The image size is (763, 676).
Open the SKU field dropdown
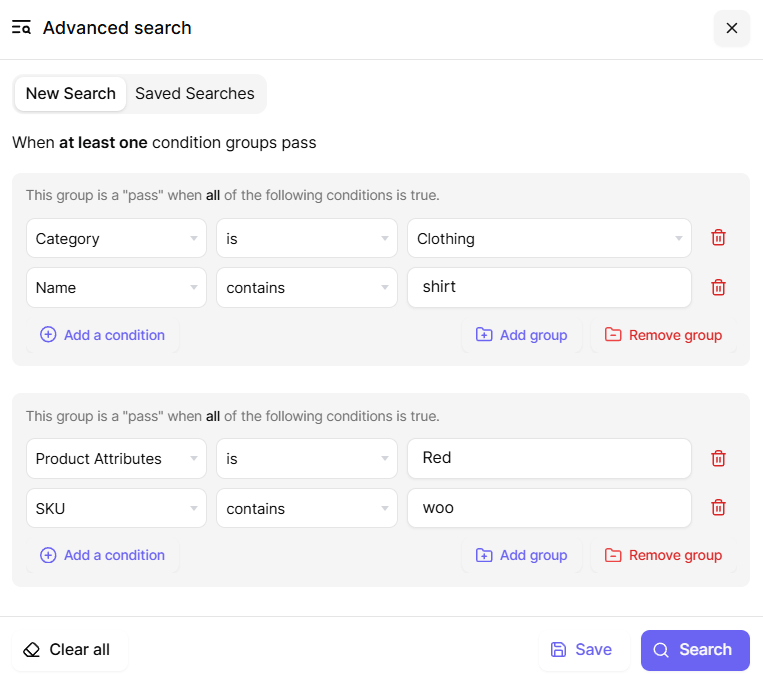[x=116, y=508]
